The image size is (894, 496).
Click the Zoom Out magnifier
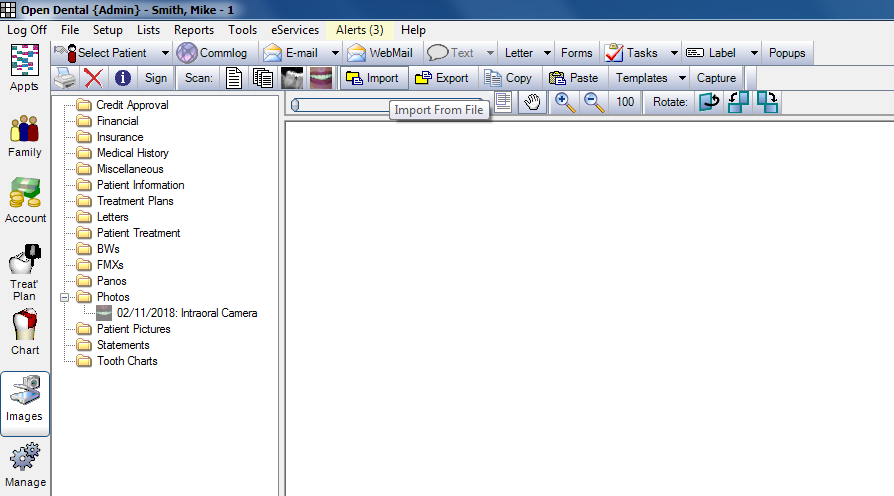pos(594,102)
